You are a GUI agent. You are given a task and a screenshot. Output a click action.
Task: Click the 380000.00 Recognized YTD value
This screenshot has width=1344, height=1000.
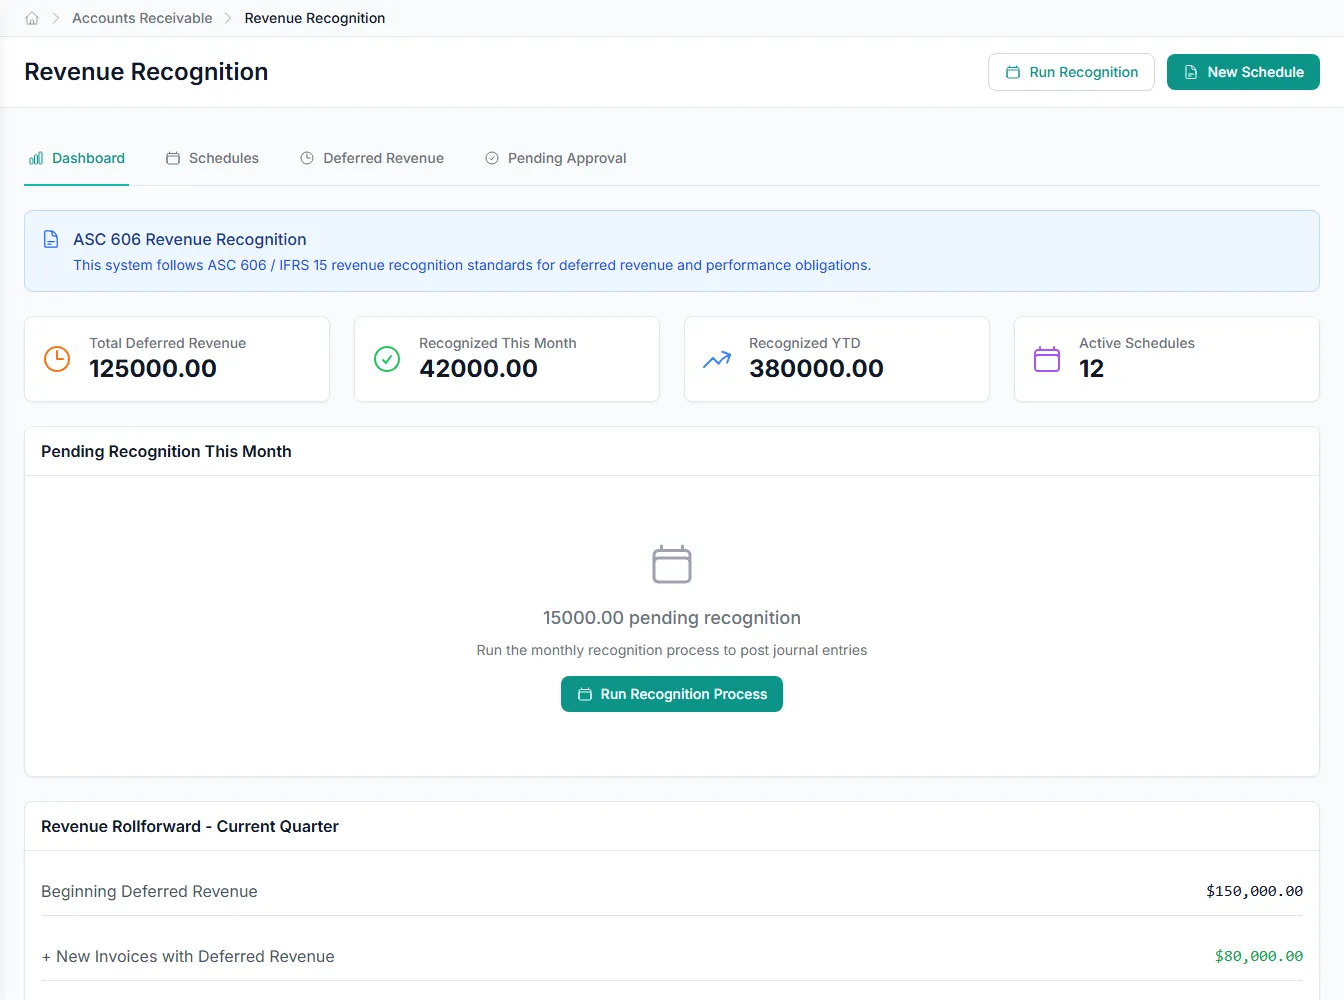click(816, 369)
